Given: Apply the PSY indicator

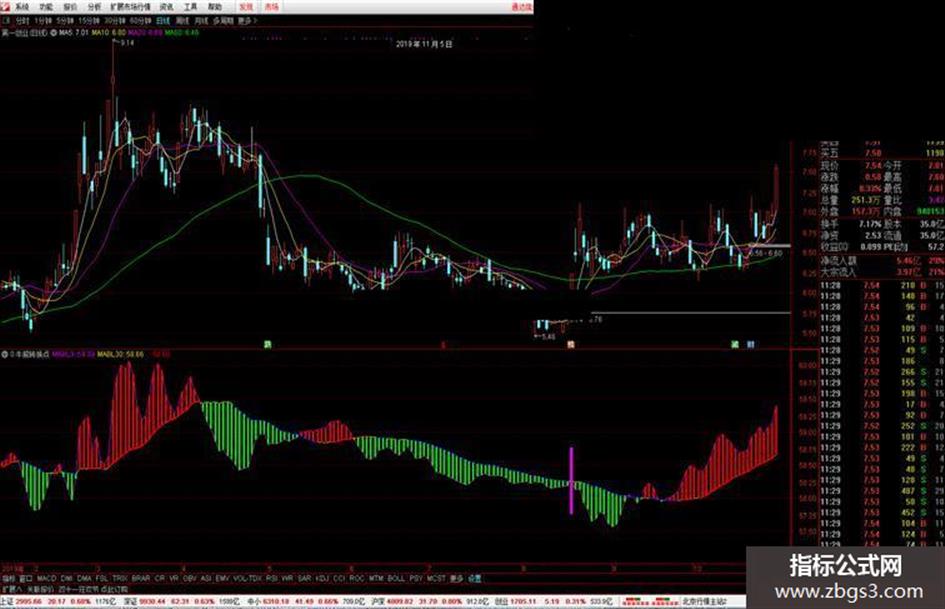Looking at the screenshot, I should point(416,578).
